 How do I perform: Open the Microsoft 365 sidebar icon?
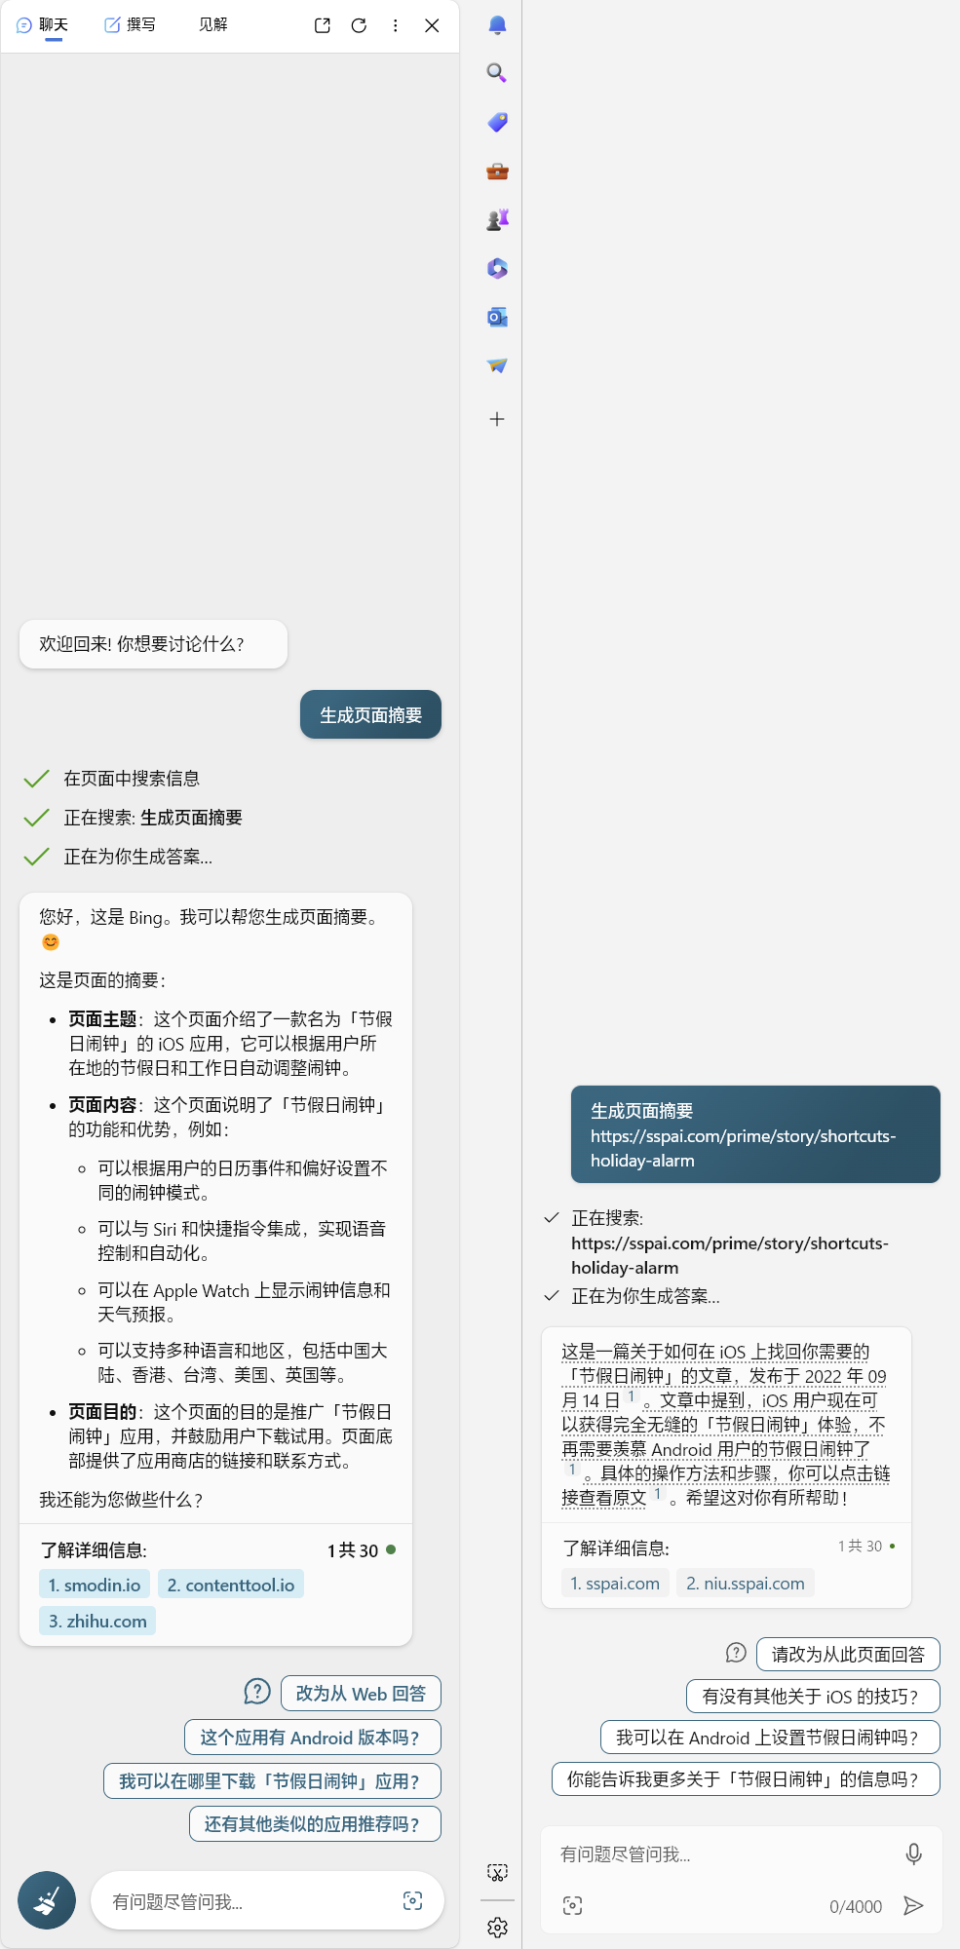click(x=497, y=268)
